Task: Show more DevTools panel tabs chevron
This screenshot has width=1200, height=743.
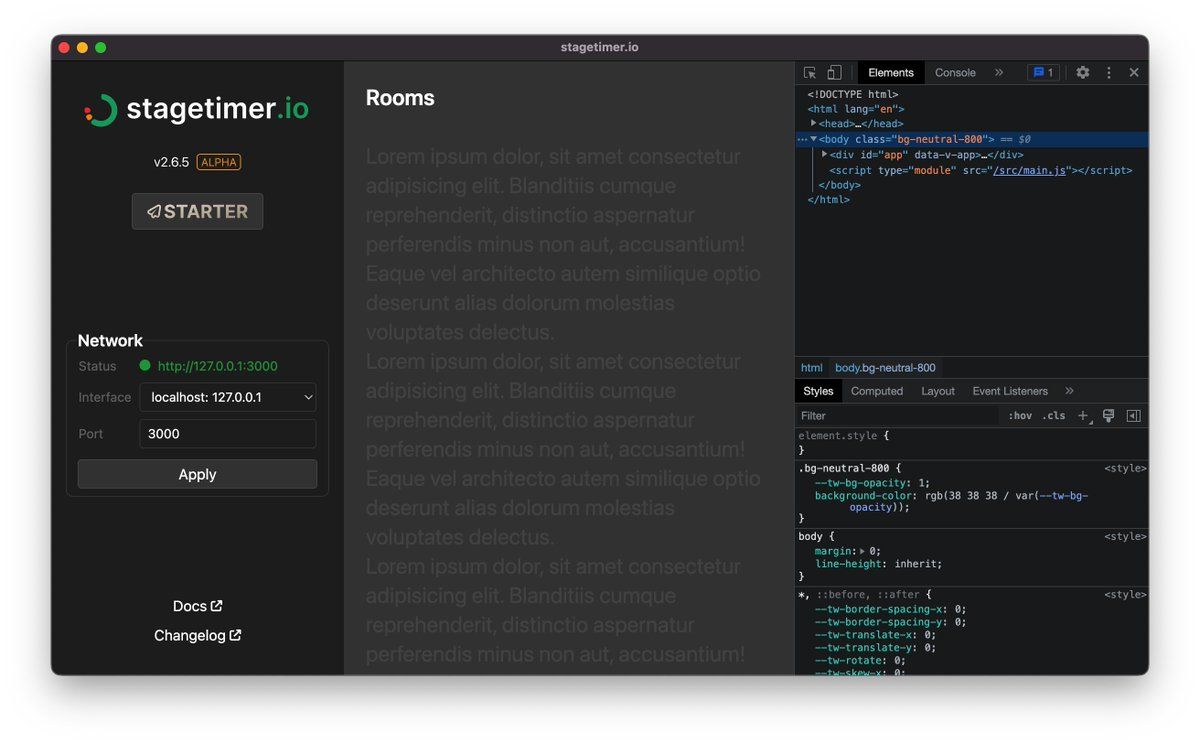Action: pyautogui.click(x=998, y=73)
